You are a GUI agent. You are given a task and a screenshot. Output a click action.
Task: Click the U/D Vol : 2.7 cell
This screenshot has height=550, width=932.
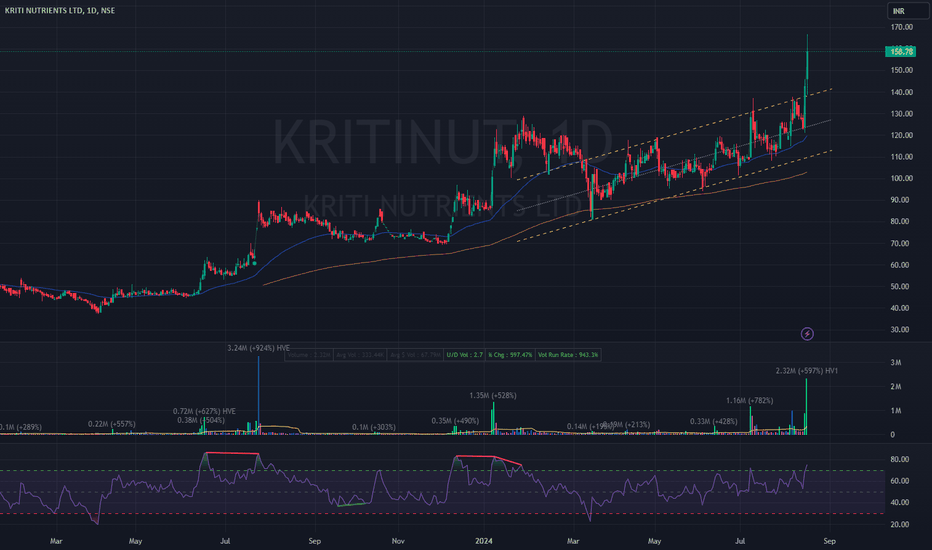pos(465,355)
